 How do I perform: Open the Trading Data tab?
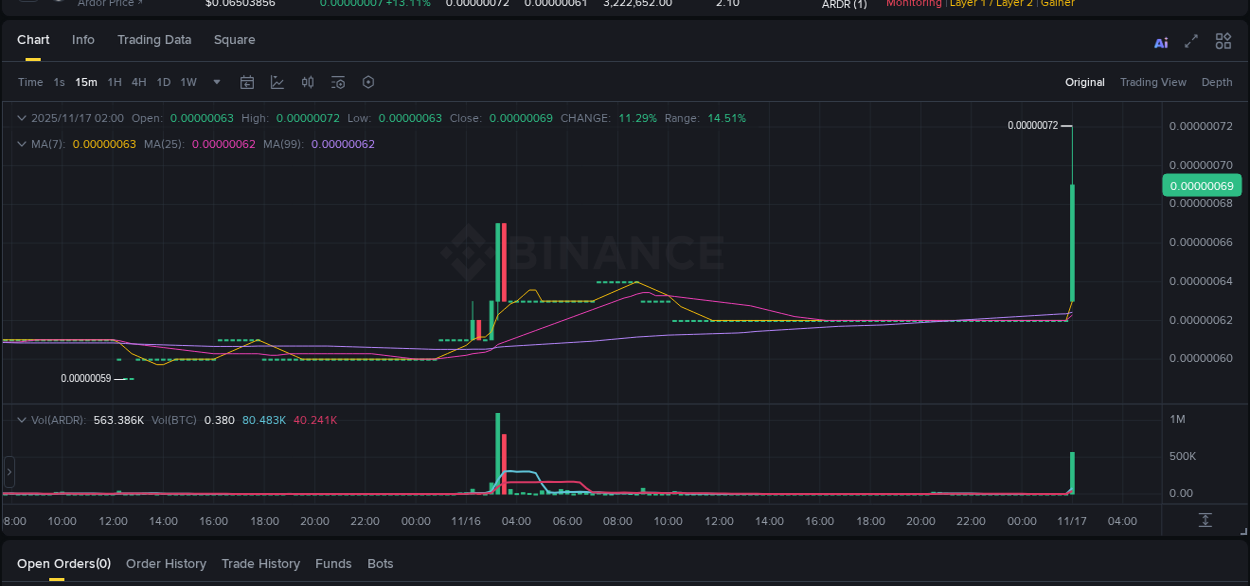coord(154,39)
